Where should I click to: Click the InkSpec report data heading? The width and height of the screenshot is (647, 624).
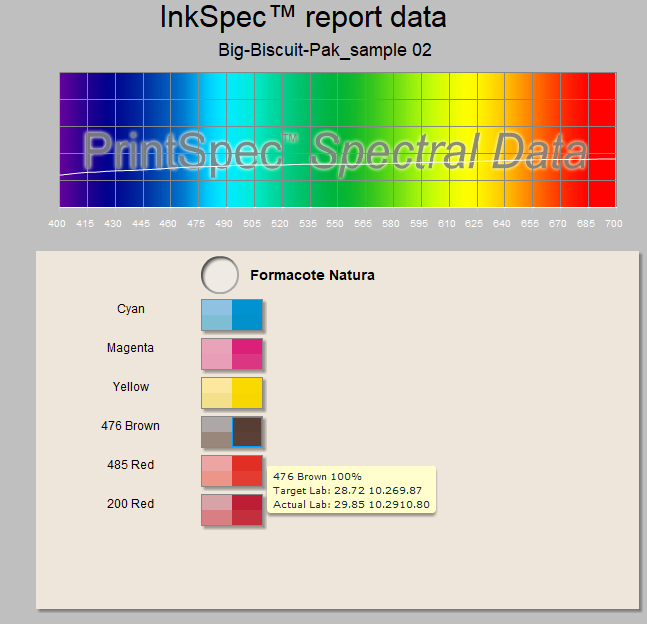303,17
